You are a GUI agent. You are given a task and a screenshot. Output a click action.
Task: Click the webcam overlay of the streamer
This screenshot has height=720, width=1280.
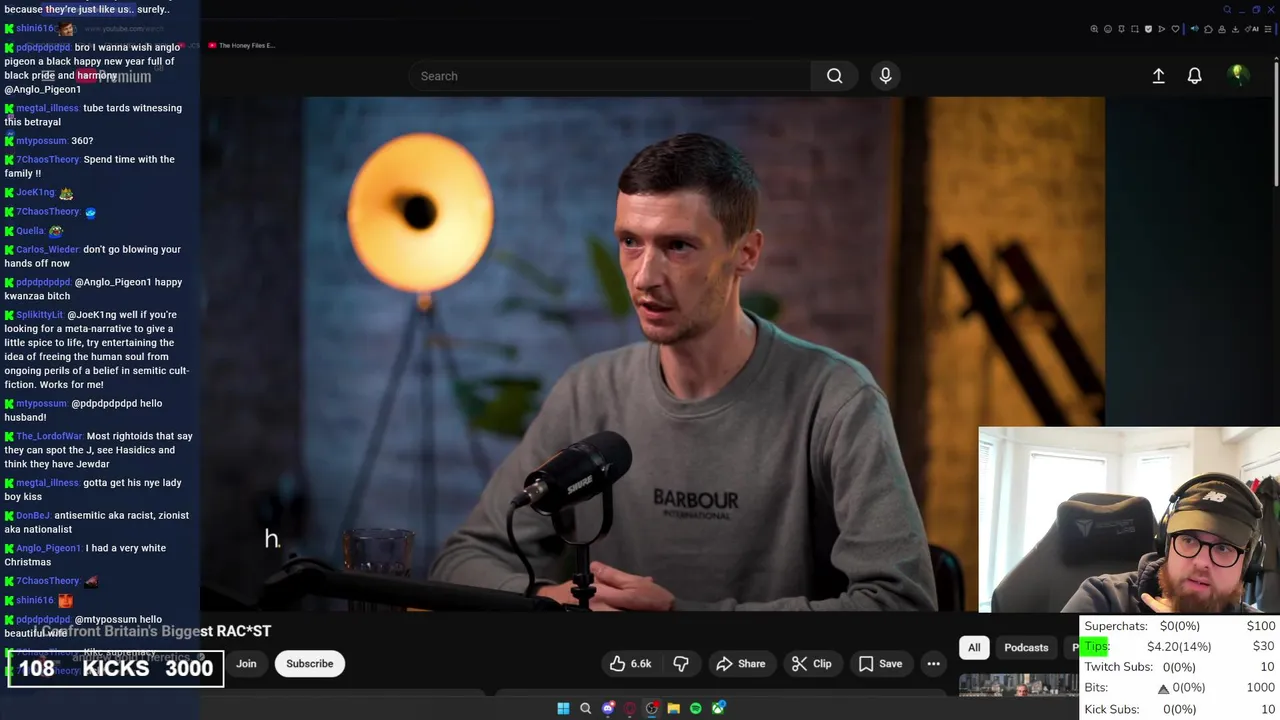point(1129,520)
